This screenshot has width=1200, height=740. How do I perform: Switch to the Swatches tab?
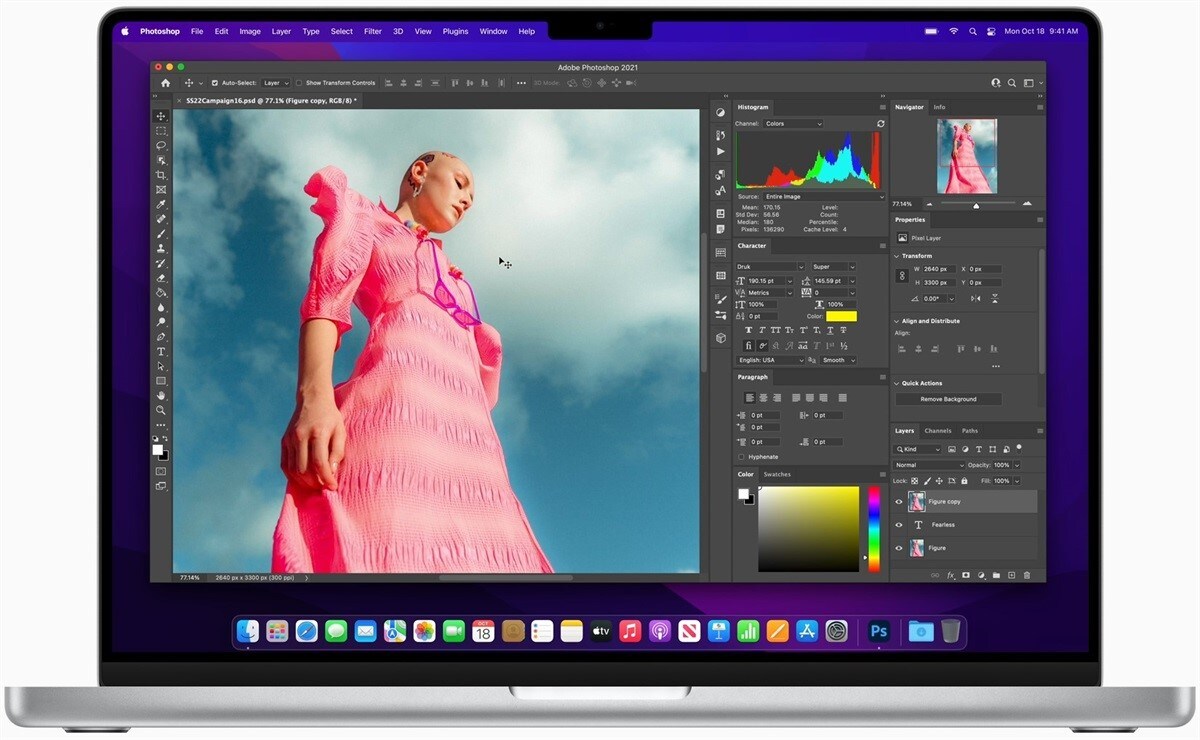777,475
